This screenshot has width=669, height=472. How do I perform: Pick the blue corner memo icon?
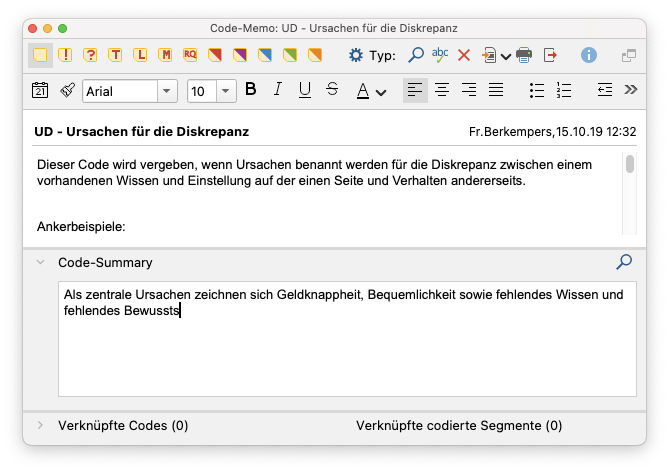265,55
